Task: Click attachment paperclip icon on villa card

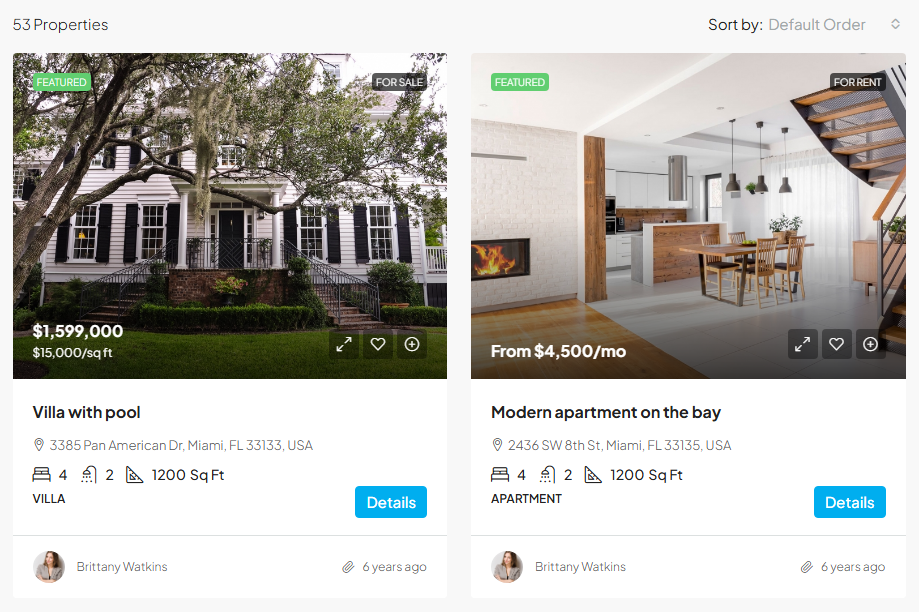Action: pos(348,567)
